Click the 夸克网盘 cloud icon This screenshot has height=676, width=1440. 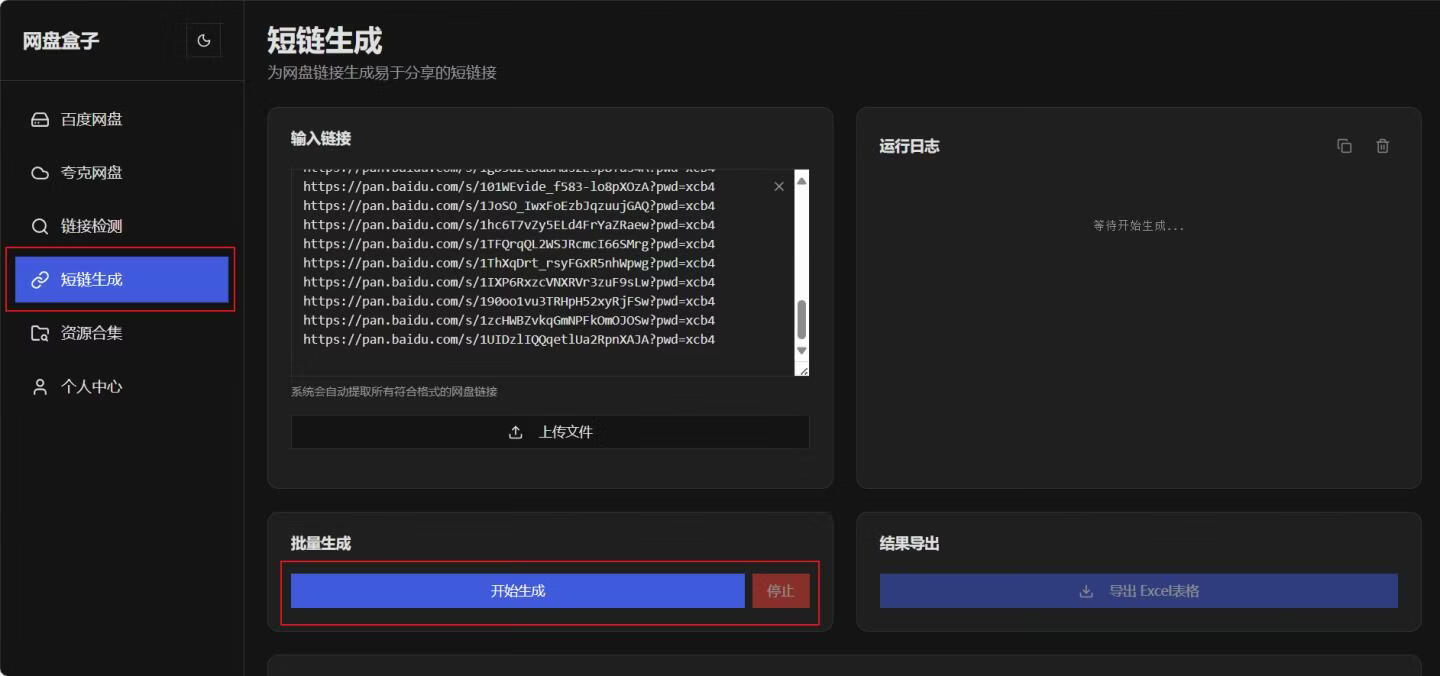(40, 173)
